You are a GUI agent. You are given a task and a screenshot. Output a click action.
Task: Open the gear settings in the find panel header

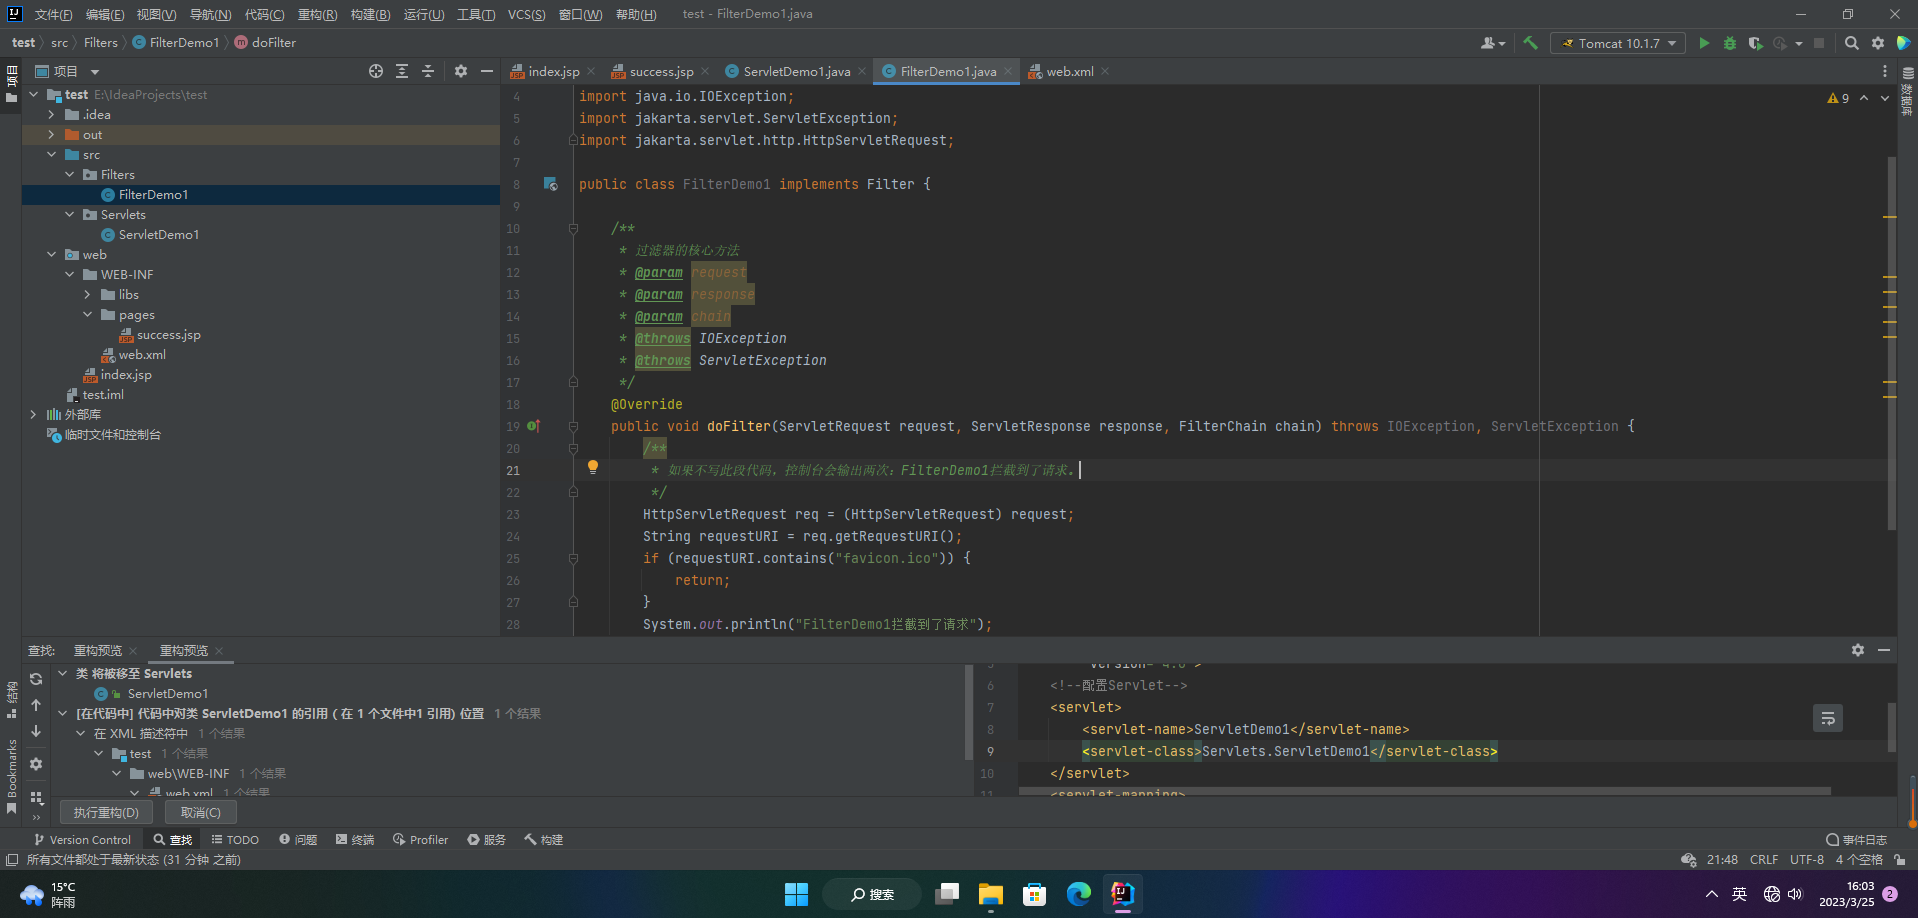tap(1857, 650)
